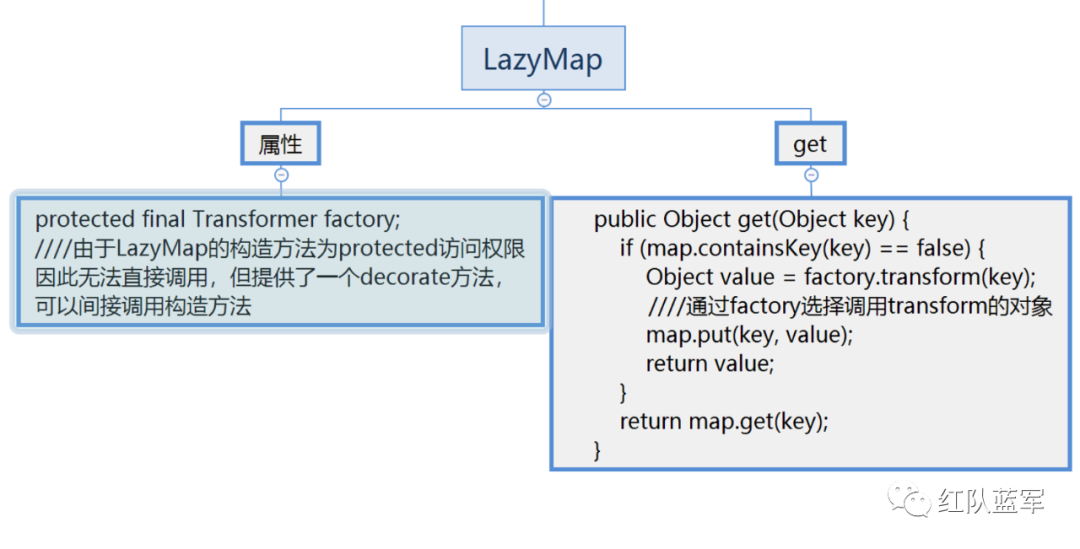Image resolution: width=1080 pixels, height=549 pixels.
Task: Select the protected final Transformer factory note
Action: [280, 262]
